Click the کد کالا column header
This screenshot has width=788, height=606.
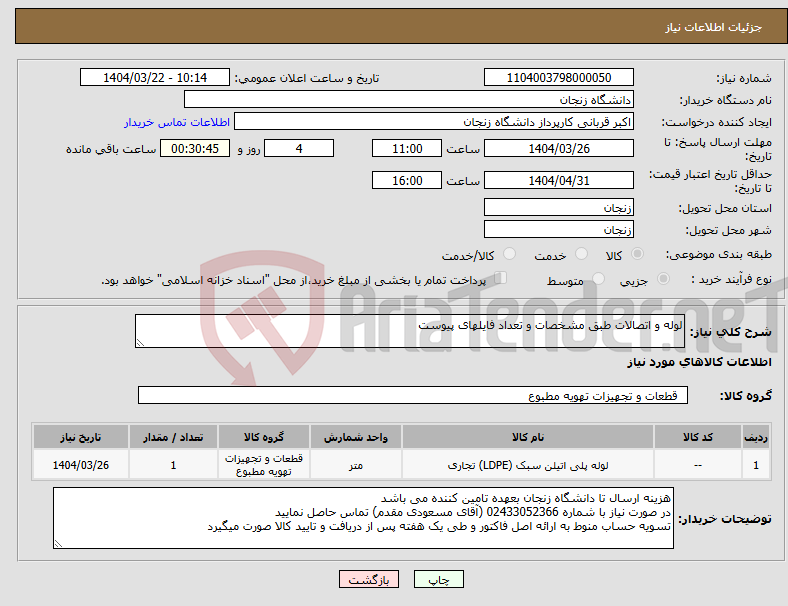point(698,437)
